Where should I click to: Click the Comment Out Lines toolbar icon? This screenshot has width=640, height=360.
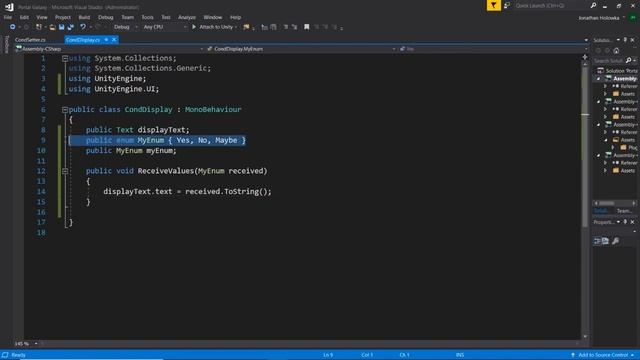click(286, 27)
